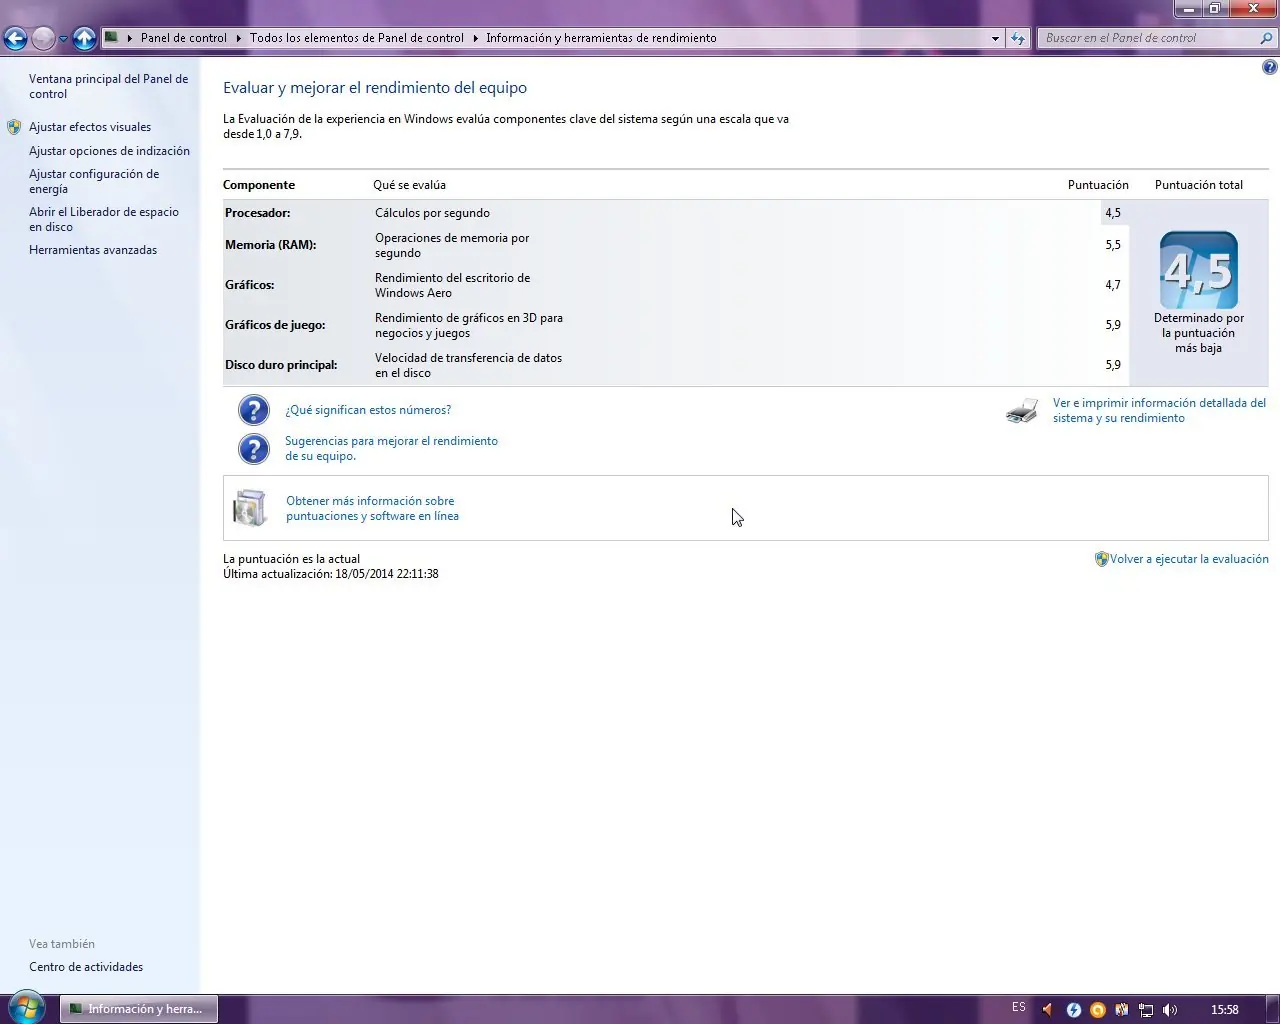Image resolution: width=1280 pixels, height=1024 pixels.
Task: Select the 'Memoria (RAM):' row label
Action: coord(270,245)
